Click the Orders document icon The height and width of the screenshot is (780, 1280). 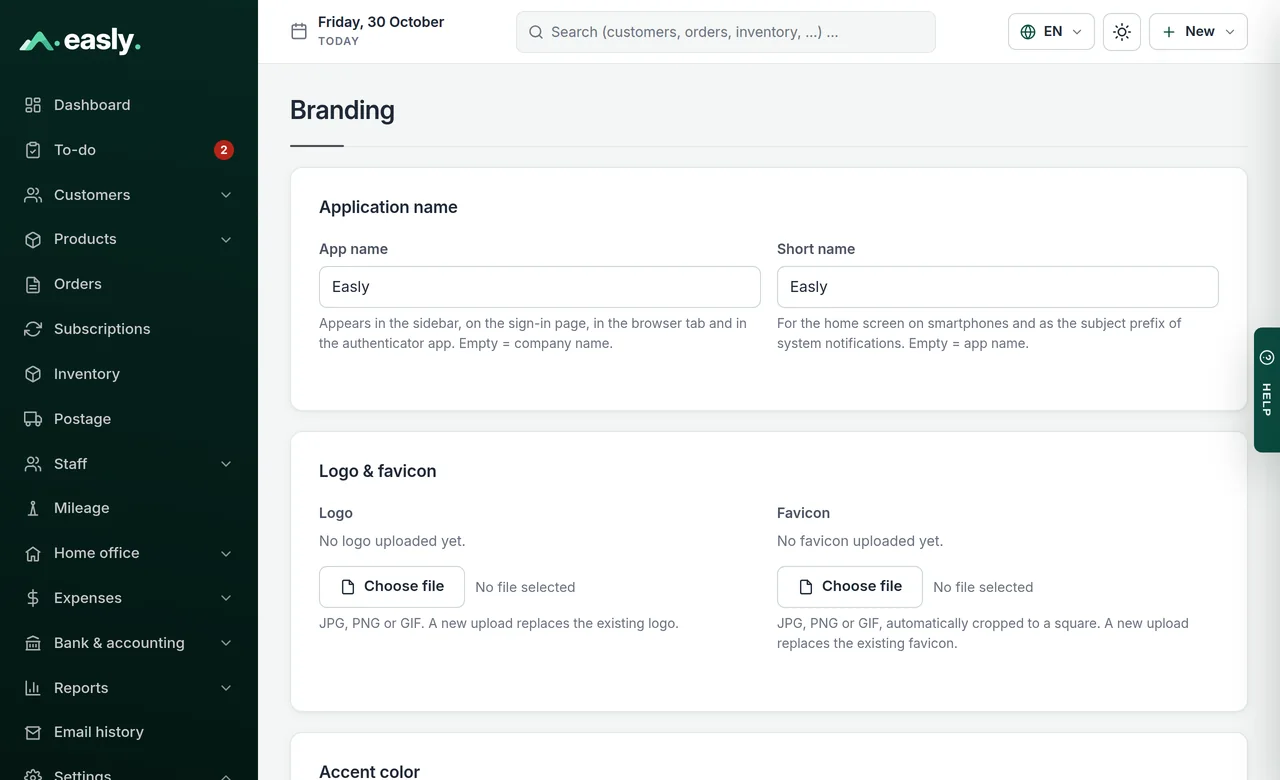pyautogui.click(x=33, y=284)
